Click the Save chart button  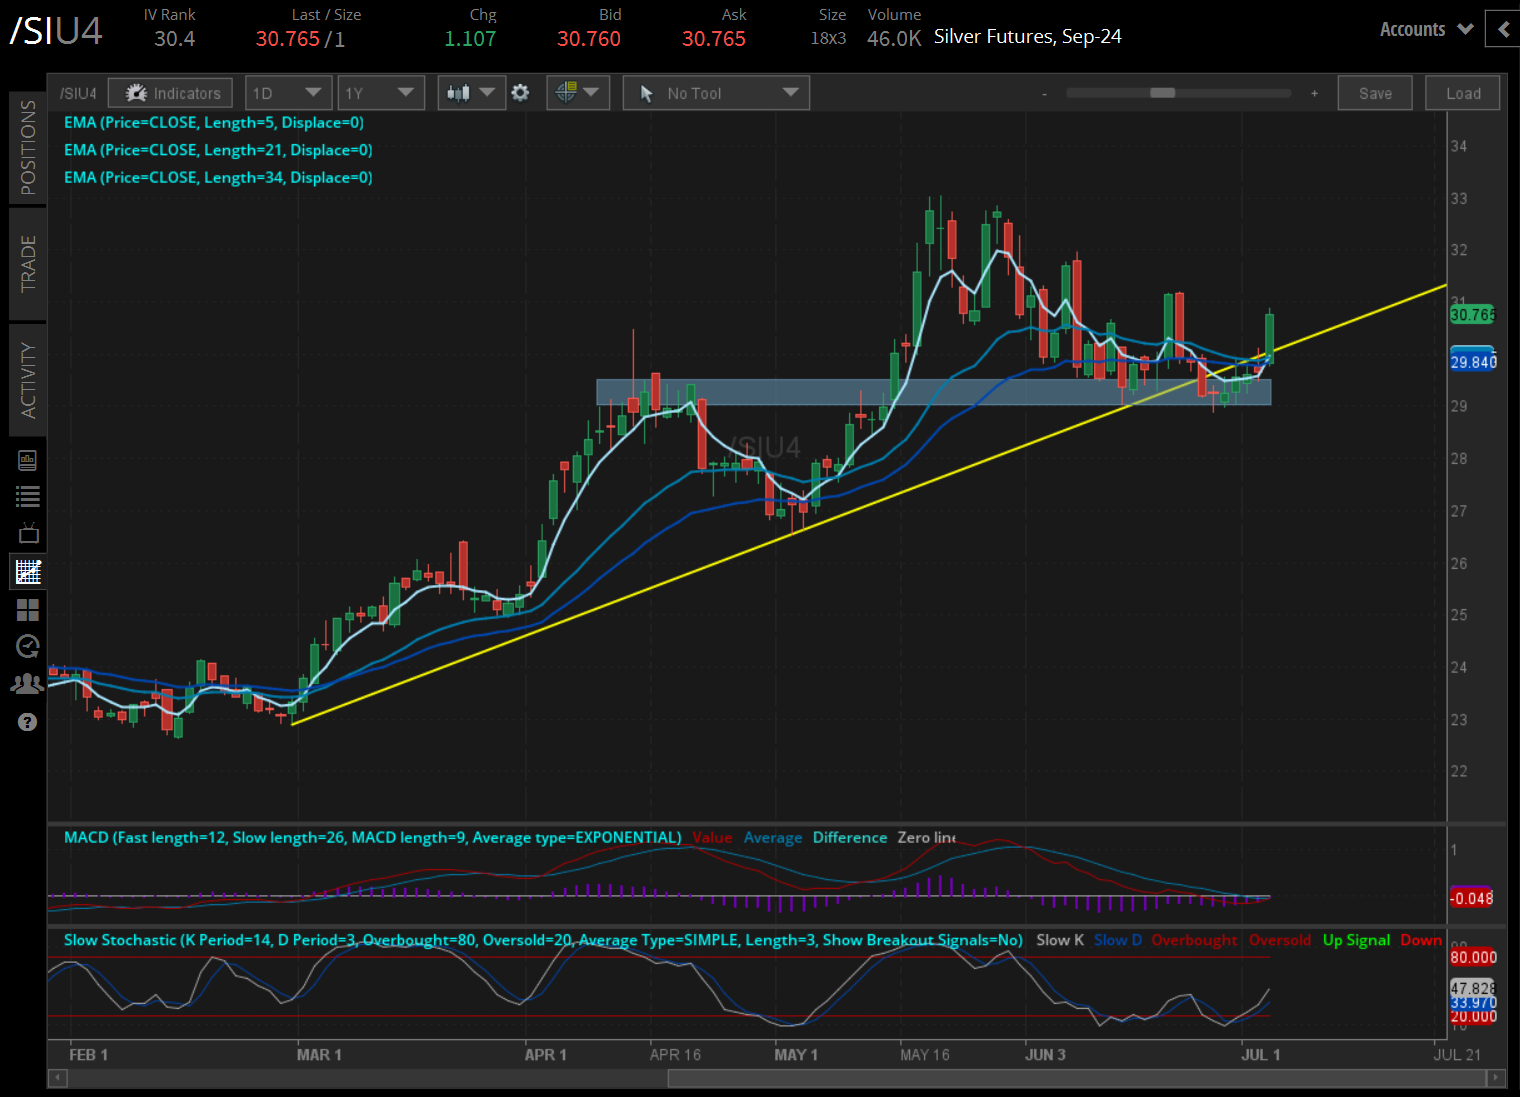coord(1375,93)
